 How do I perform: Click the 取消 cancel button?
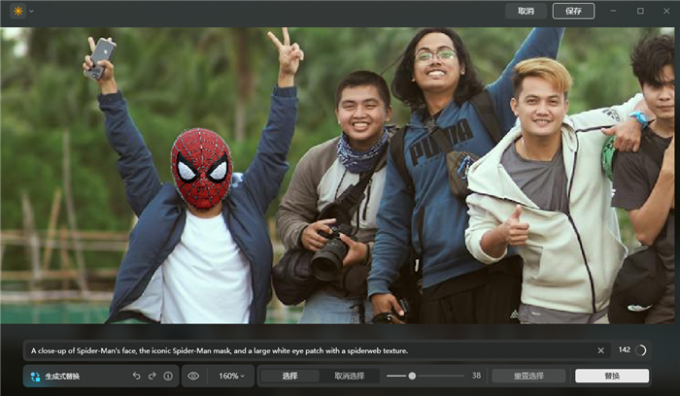[x=526, y=11]
